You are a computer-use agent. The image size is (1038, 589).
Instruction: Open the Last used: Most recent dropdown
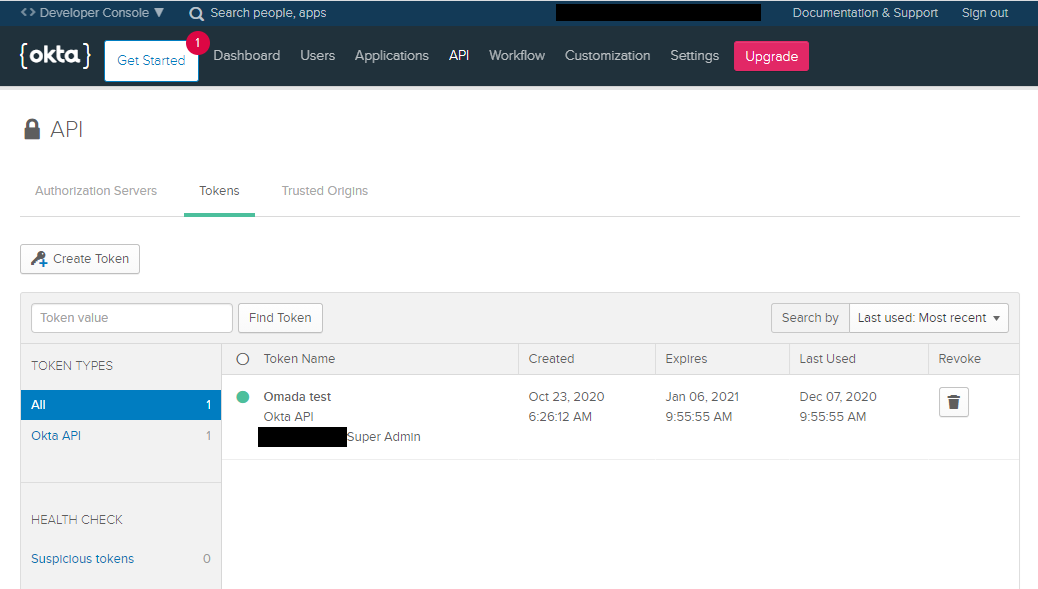click(929, 318)
